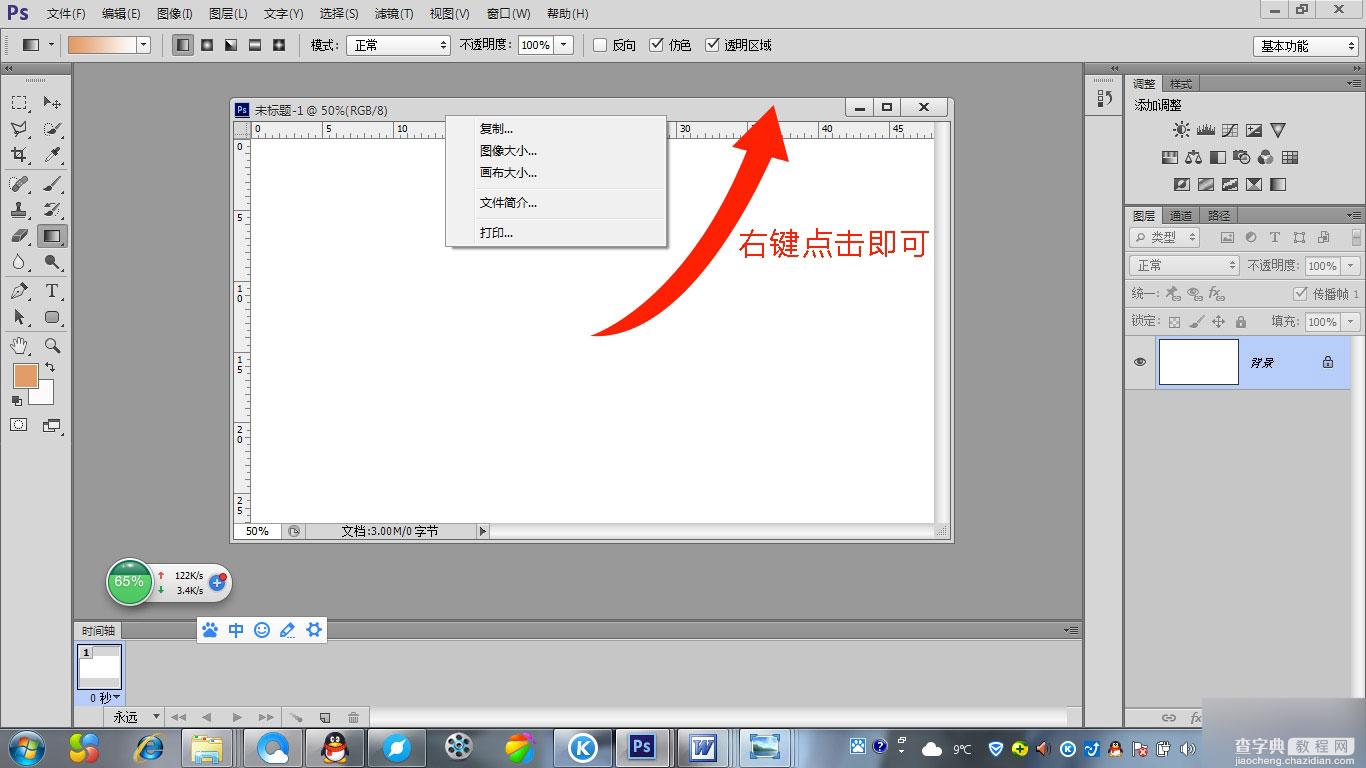Open the layer filter 类型 dropdown
1366x768 pixels.
tap(1165, 237)
